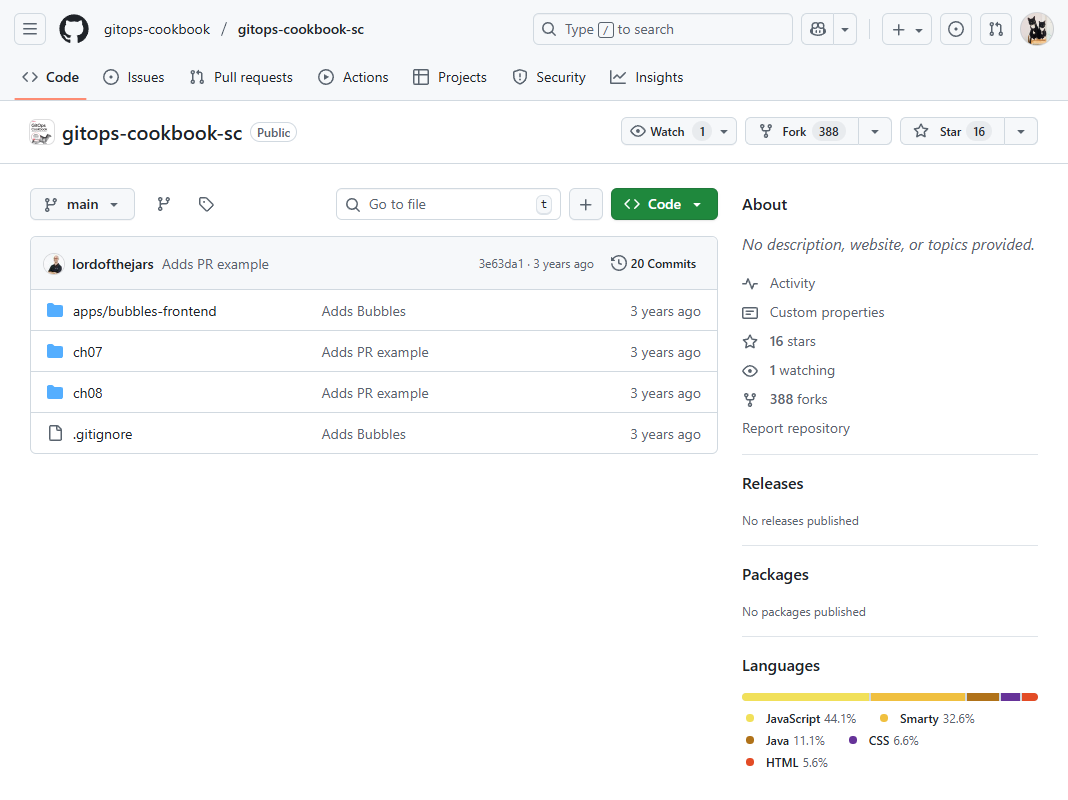Screen dimensions: 1068x800
Task: View the 388 forks list
Action: pos(798,399)
